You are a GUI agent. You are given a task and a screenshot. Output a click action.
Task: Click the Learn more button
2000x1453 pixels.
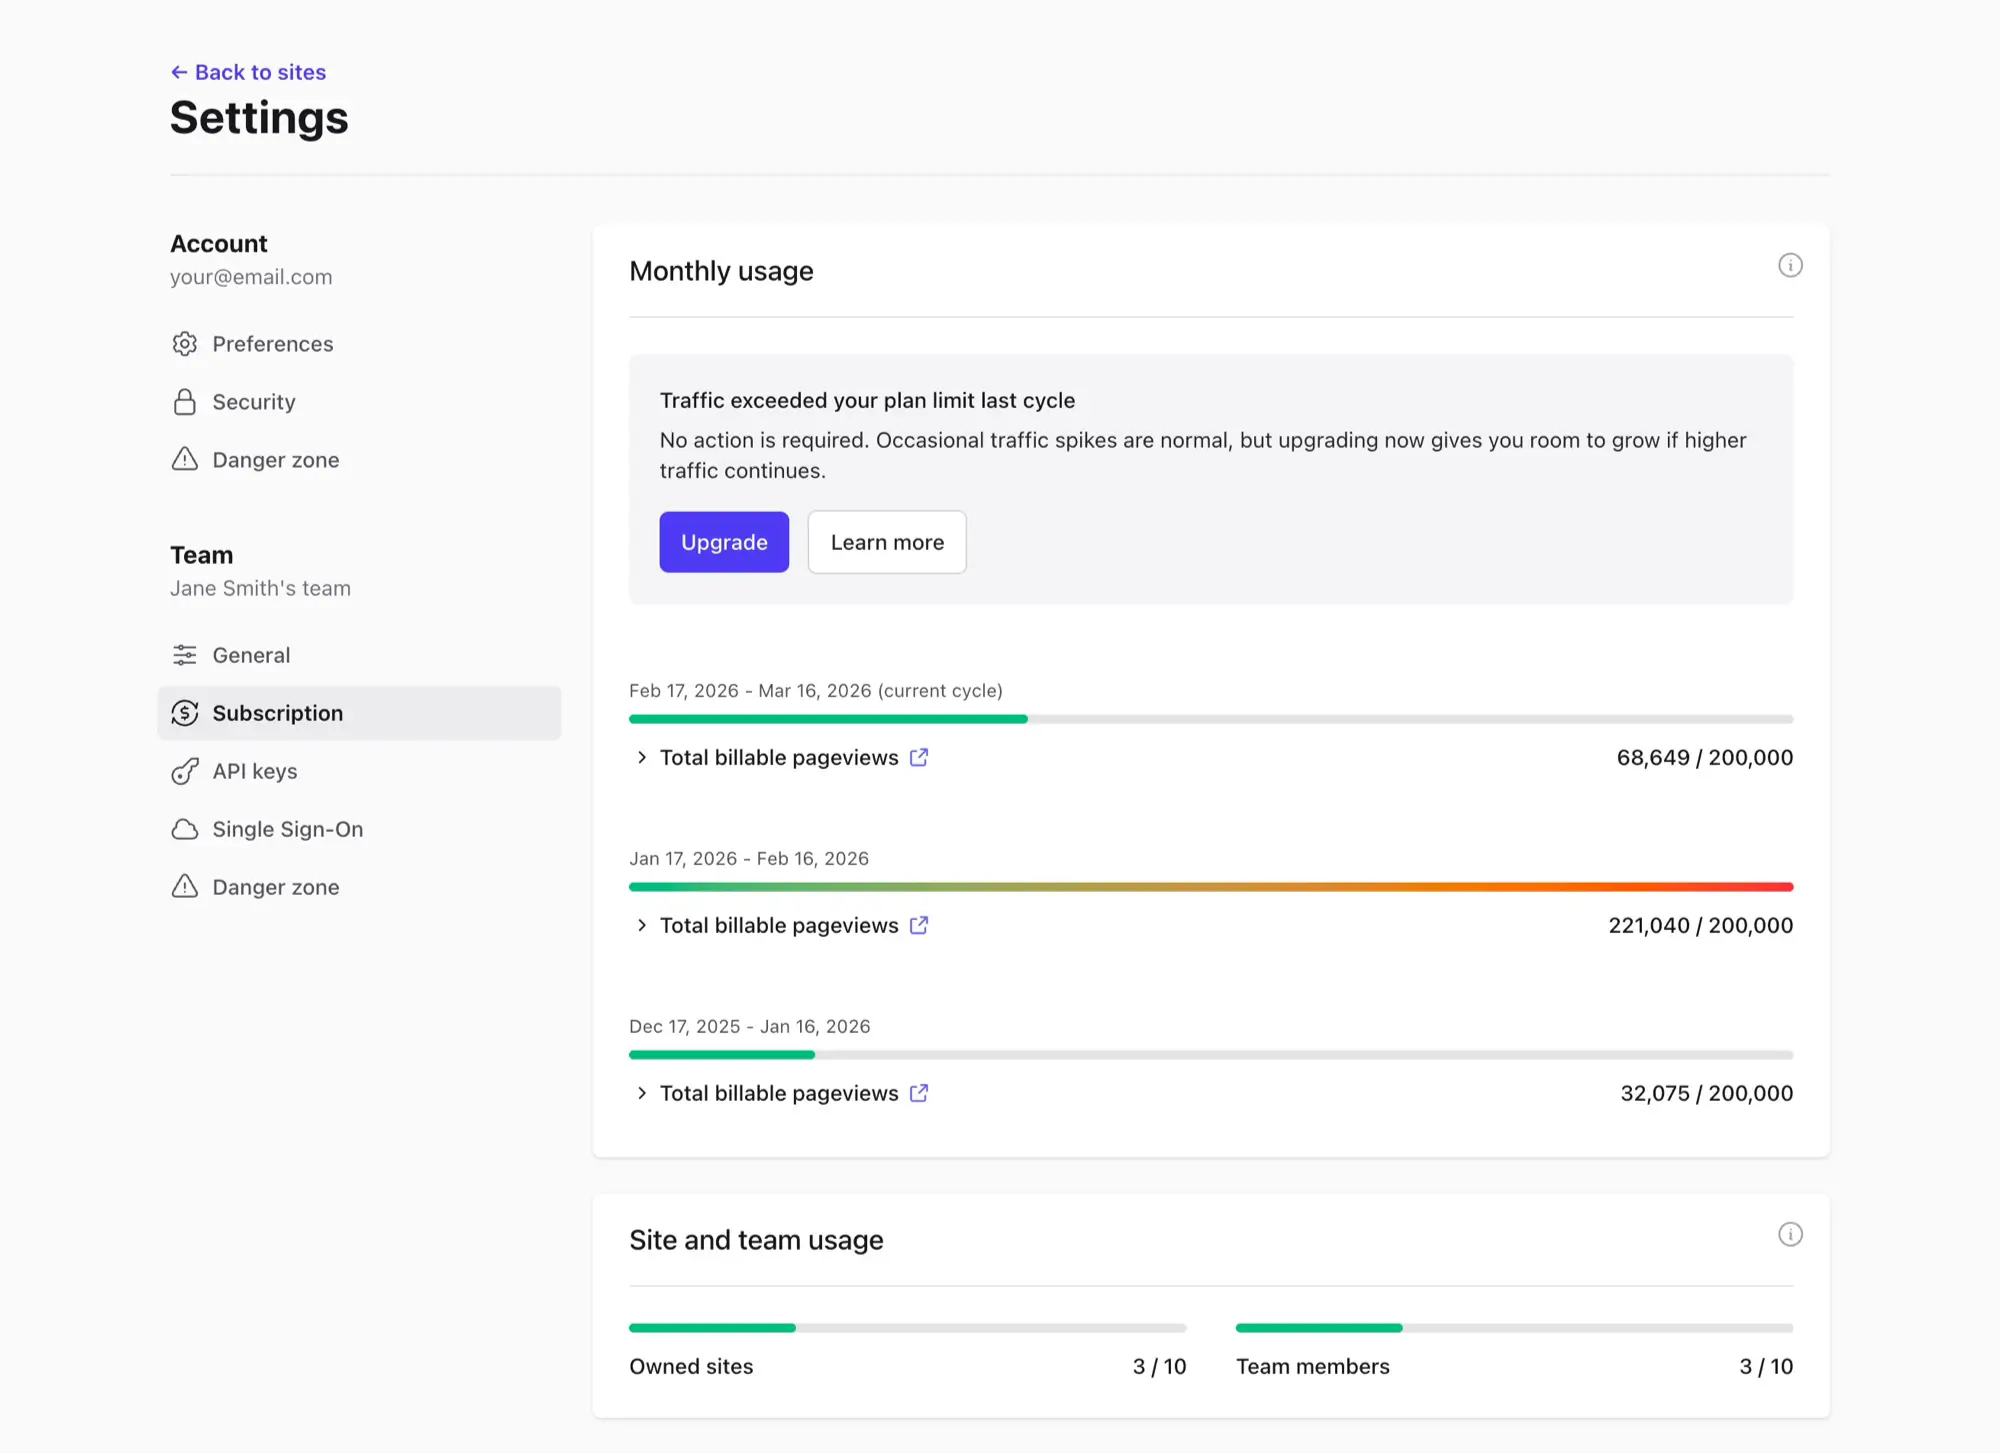coord(887,543)
